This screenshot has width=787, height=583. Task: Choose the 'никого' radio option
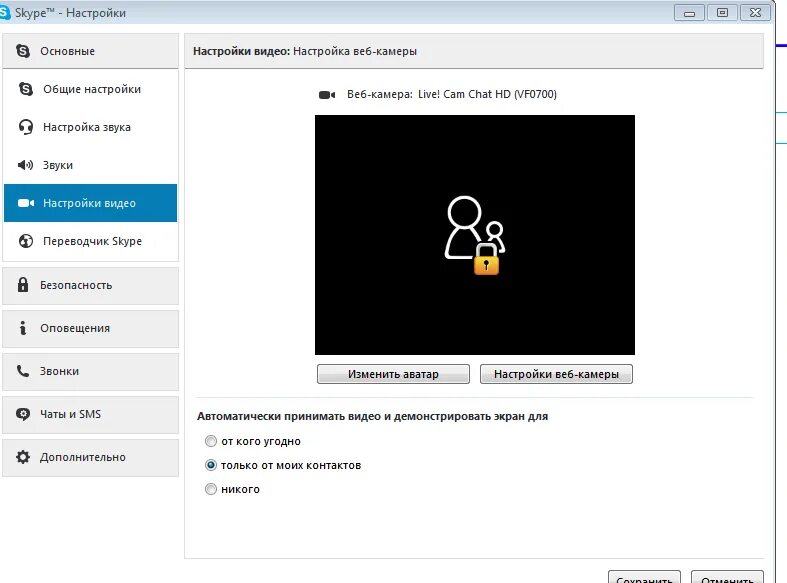tap(211, 489)
